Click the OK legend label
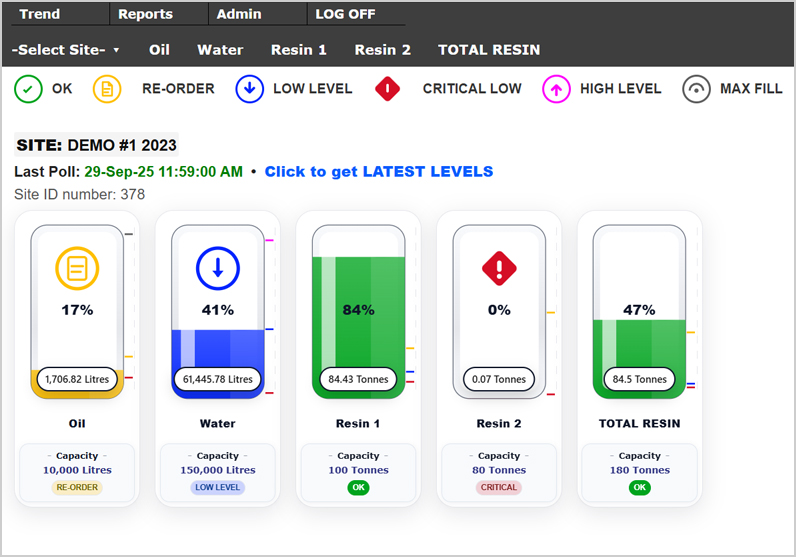The height and width of the screenshot is (557, 796). click(x=62, y=88)
